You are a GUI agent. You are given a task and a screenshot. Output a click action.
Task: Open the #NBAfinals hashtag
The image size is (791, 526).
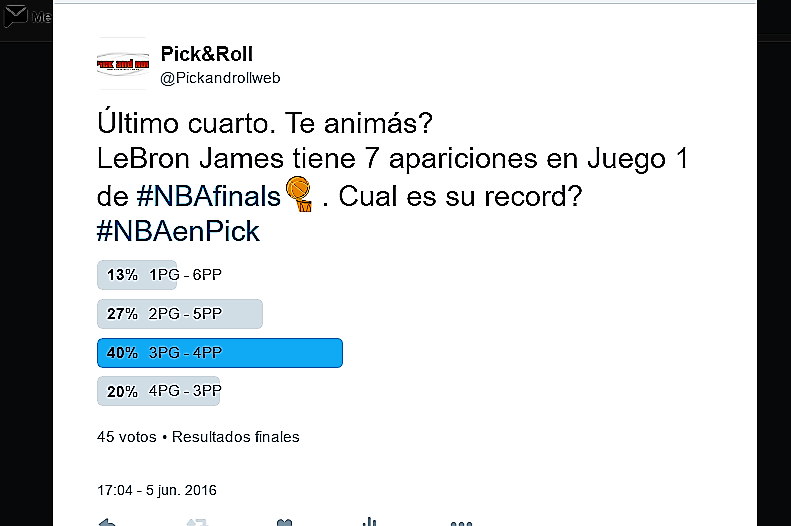tap(189, 195)
